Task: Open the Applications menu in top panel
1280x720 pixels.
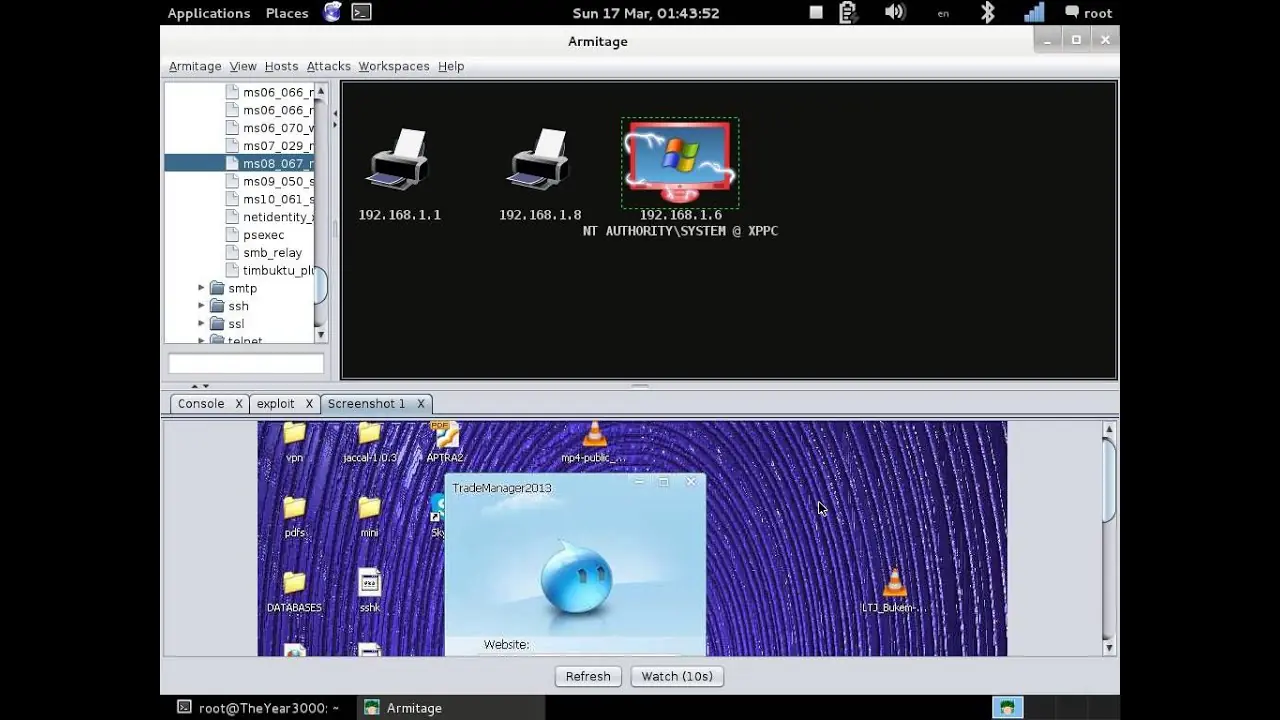Action: pos(209,13)
